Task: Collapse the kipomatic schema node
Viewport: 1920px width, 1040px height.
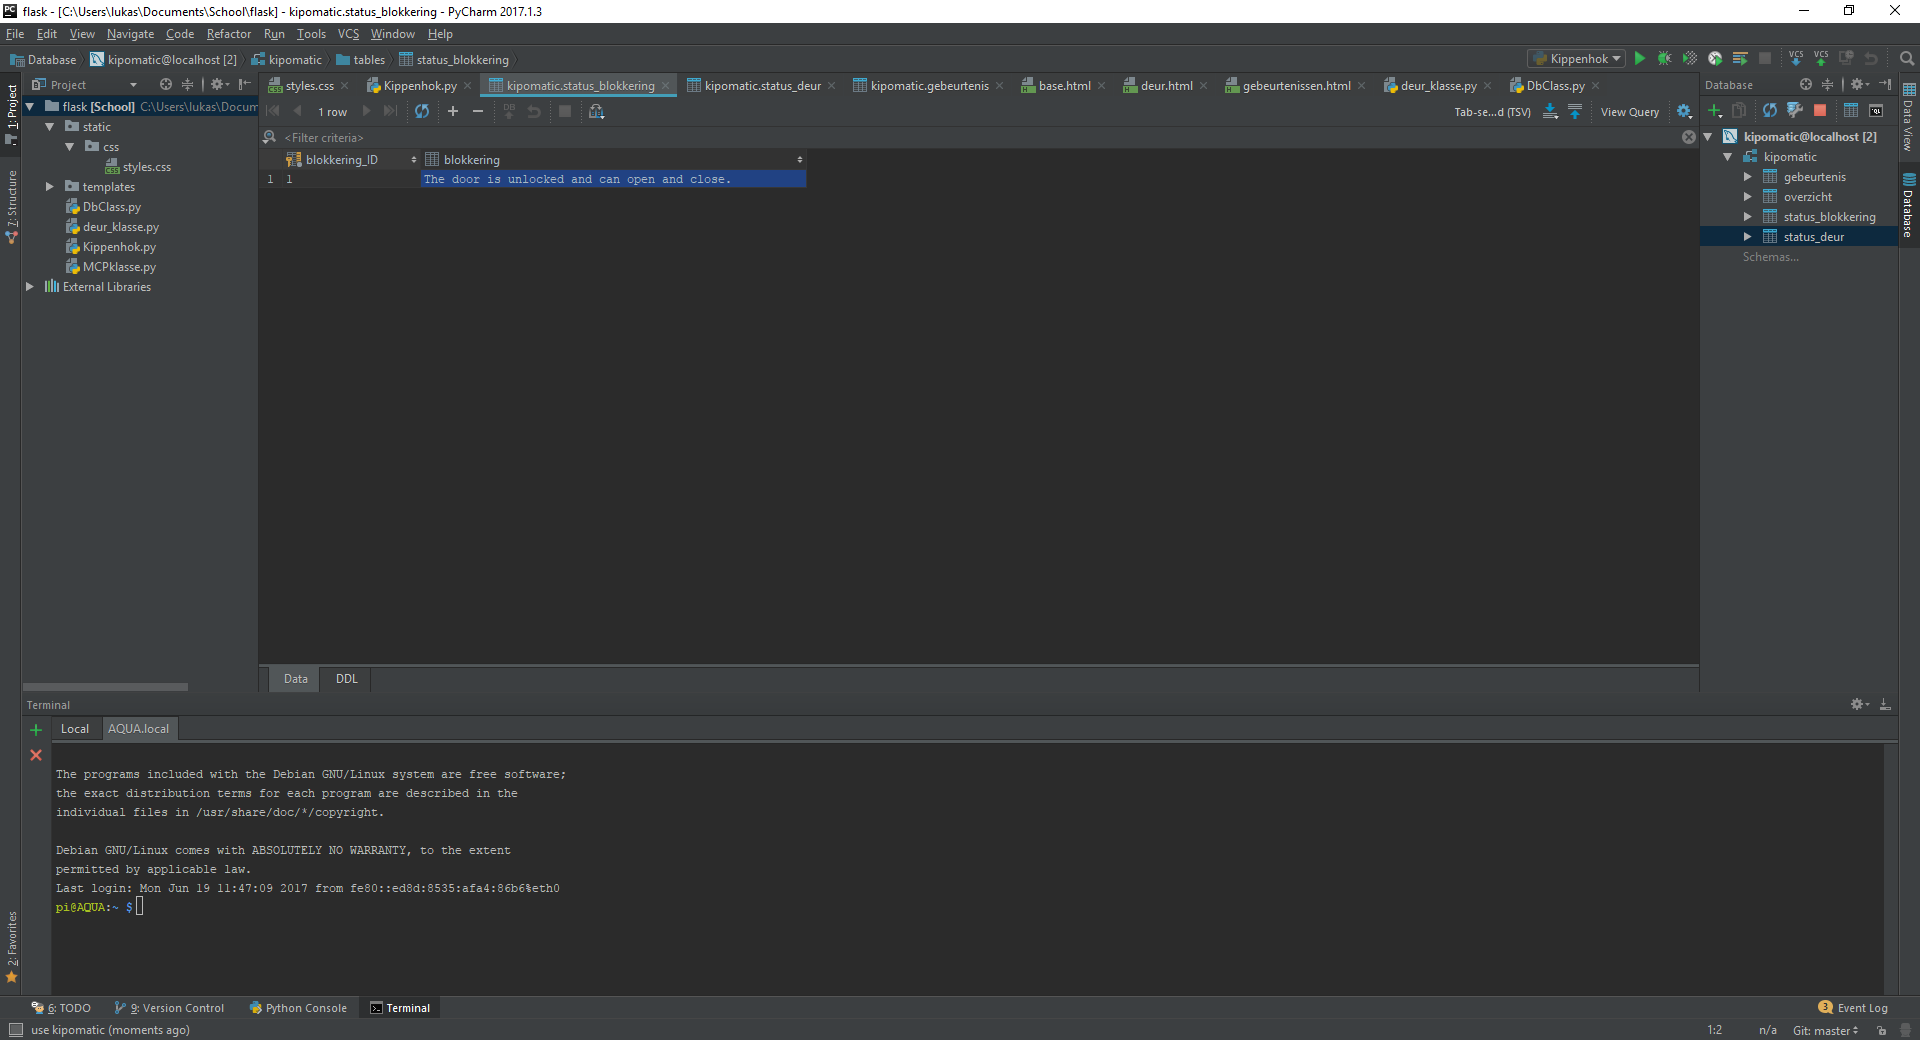Action: tap(1727, 157)
